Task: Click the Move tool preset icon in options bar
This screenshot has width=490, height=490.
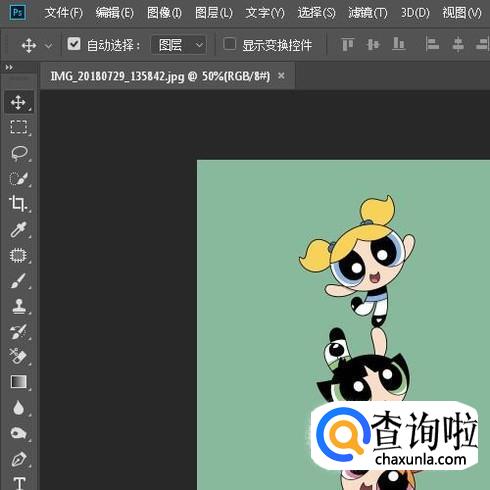Action: pyautogui.click(x=29, y=45)
